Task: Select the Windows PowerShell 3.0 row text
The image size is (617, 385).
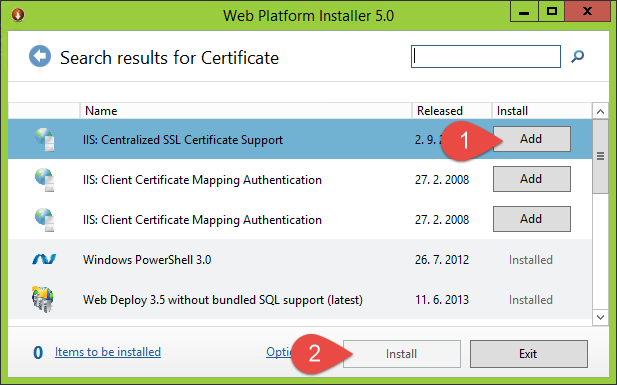Action: [147, 260]
